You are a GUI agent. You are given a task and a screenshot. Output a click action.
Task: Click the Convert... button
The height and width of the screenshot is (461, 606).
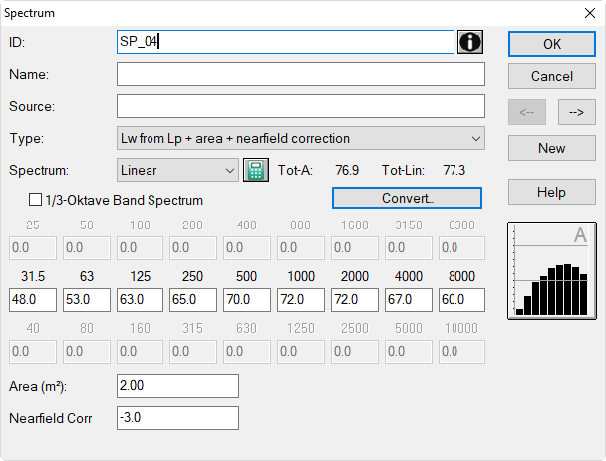coord(407,198)
